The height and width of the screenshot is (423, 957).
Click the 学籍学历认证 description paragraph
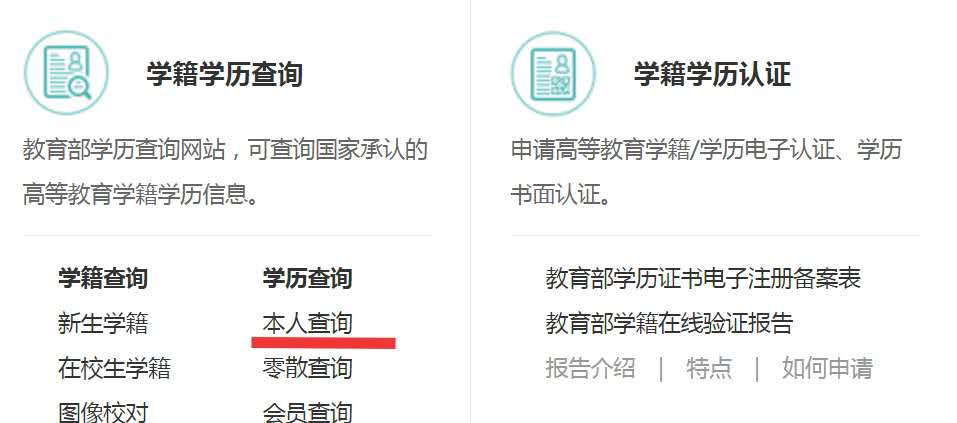[706, 172]
